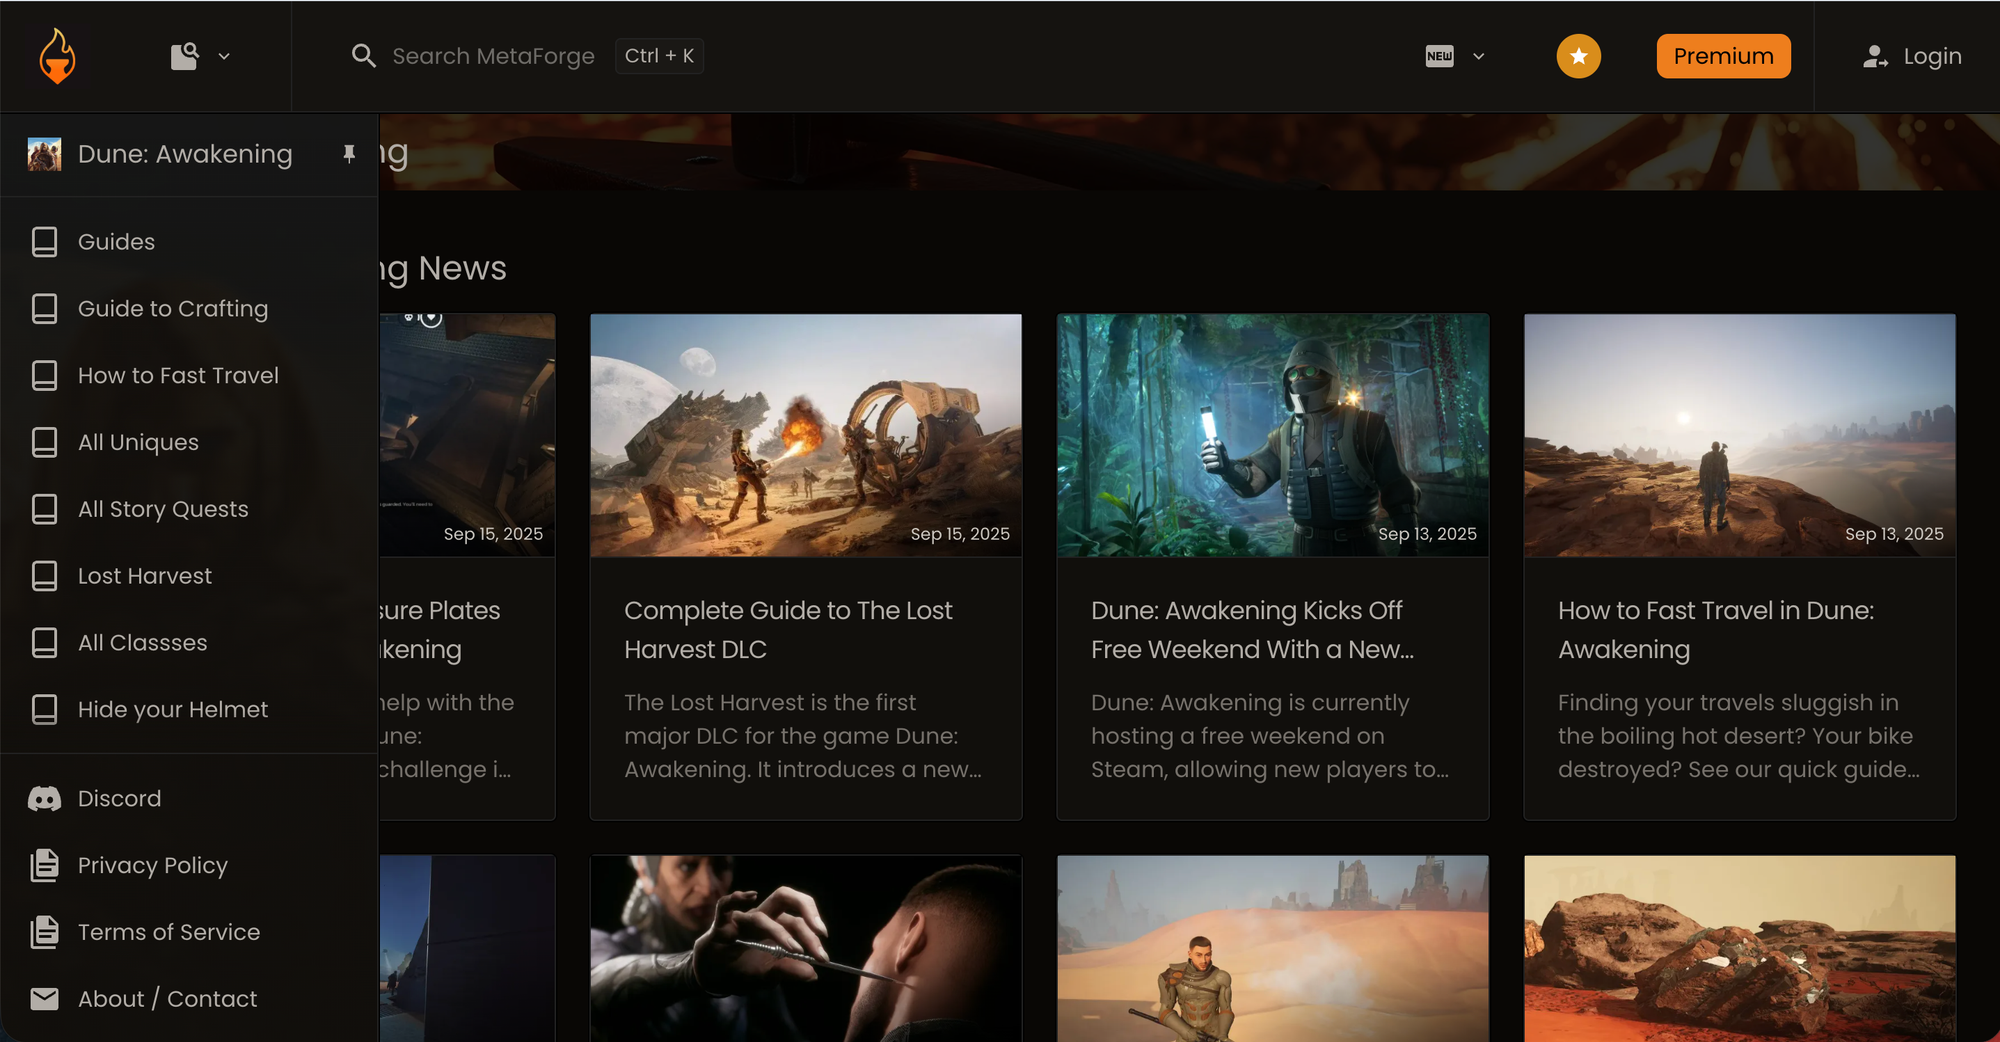The image size is (2000, 1042).
Task: Click the Hide your Helmet book icon
Action: point(44,710)
